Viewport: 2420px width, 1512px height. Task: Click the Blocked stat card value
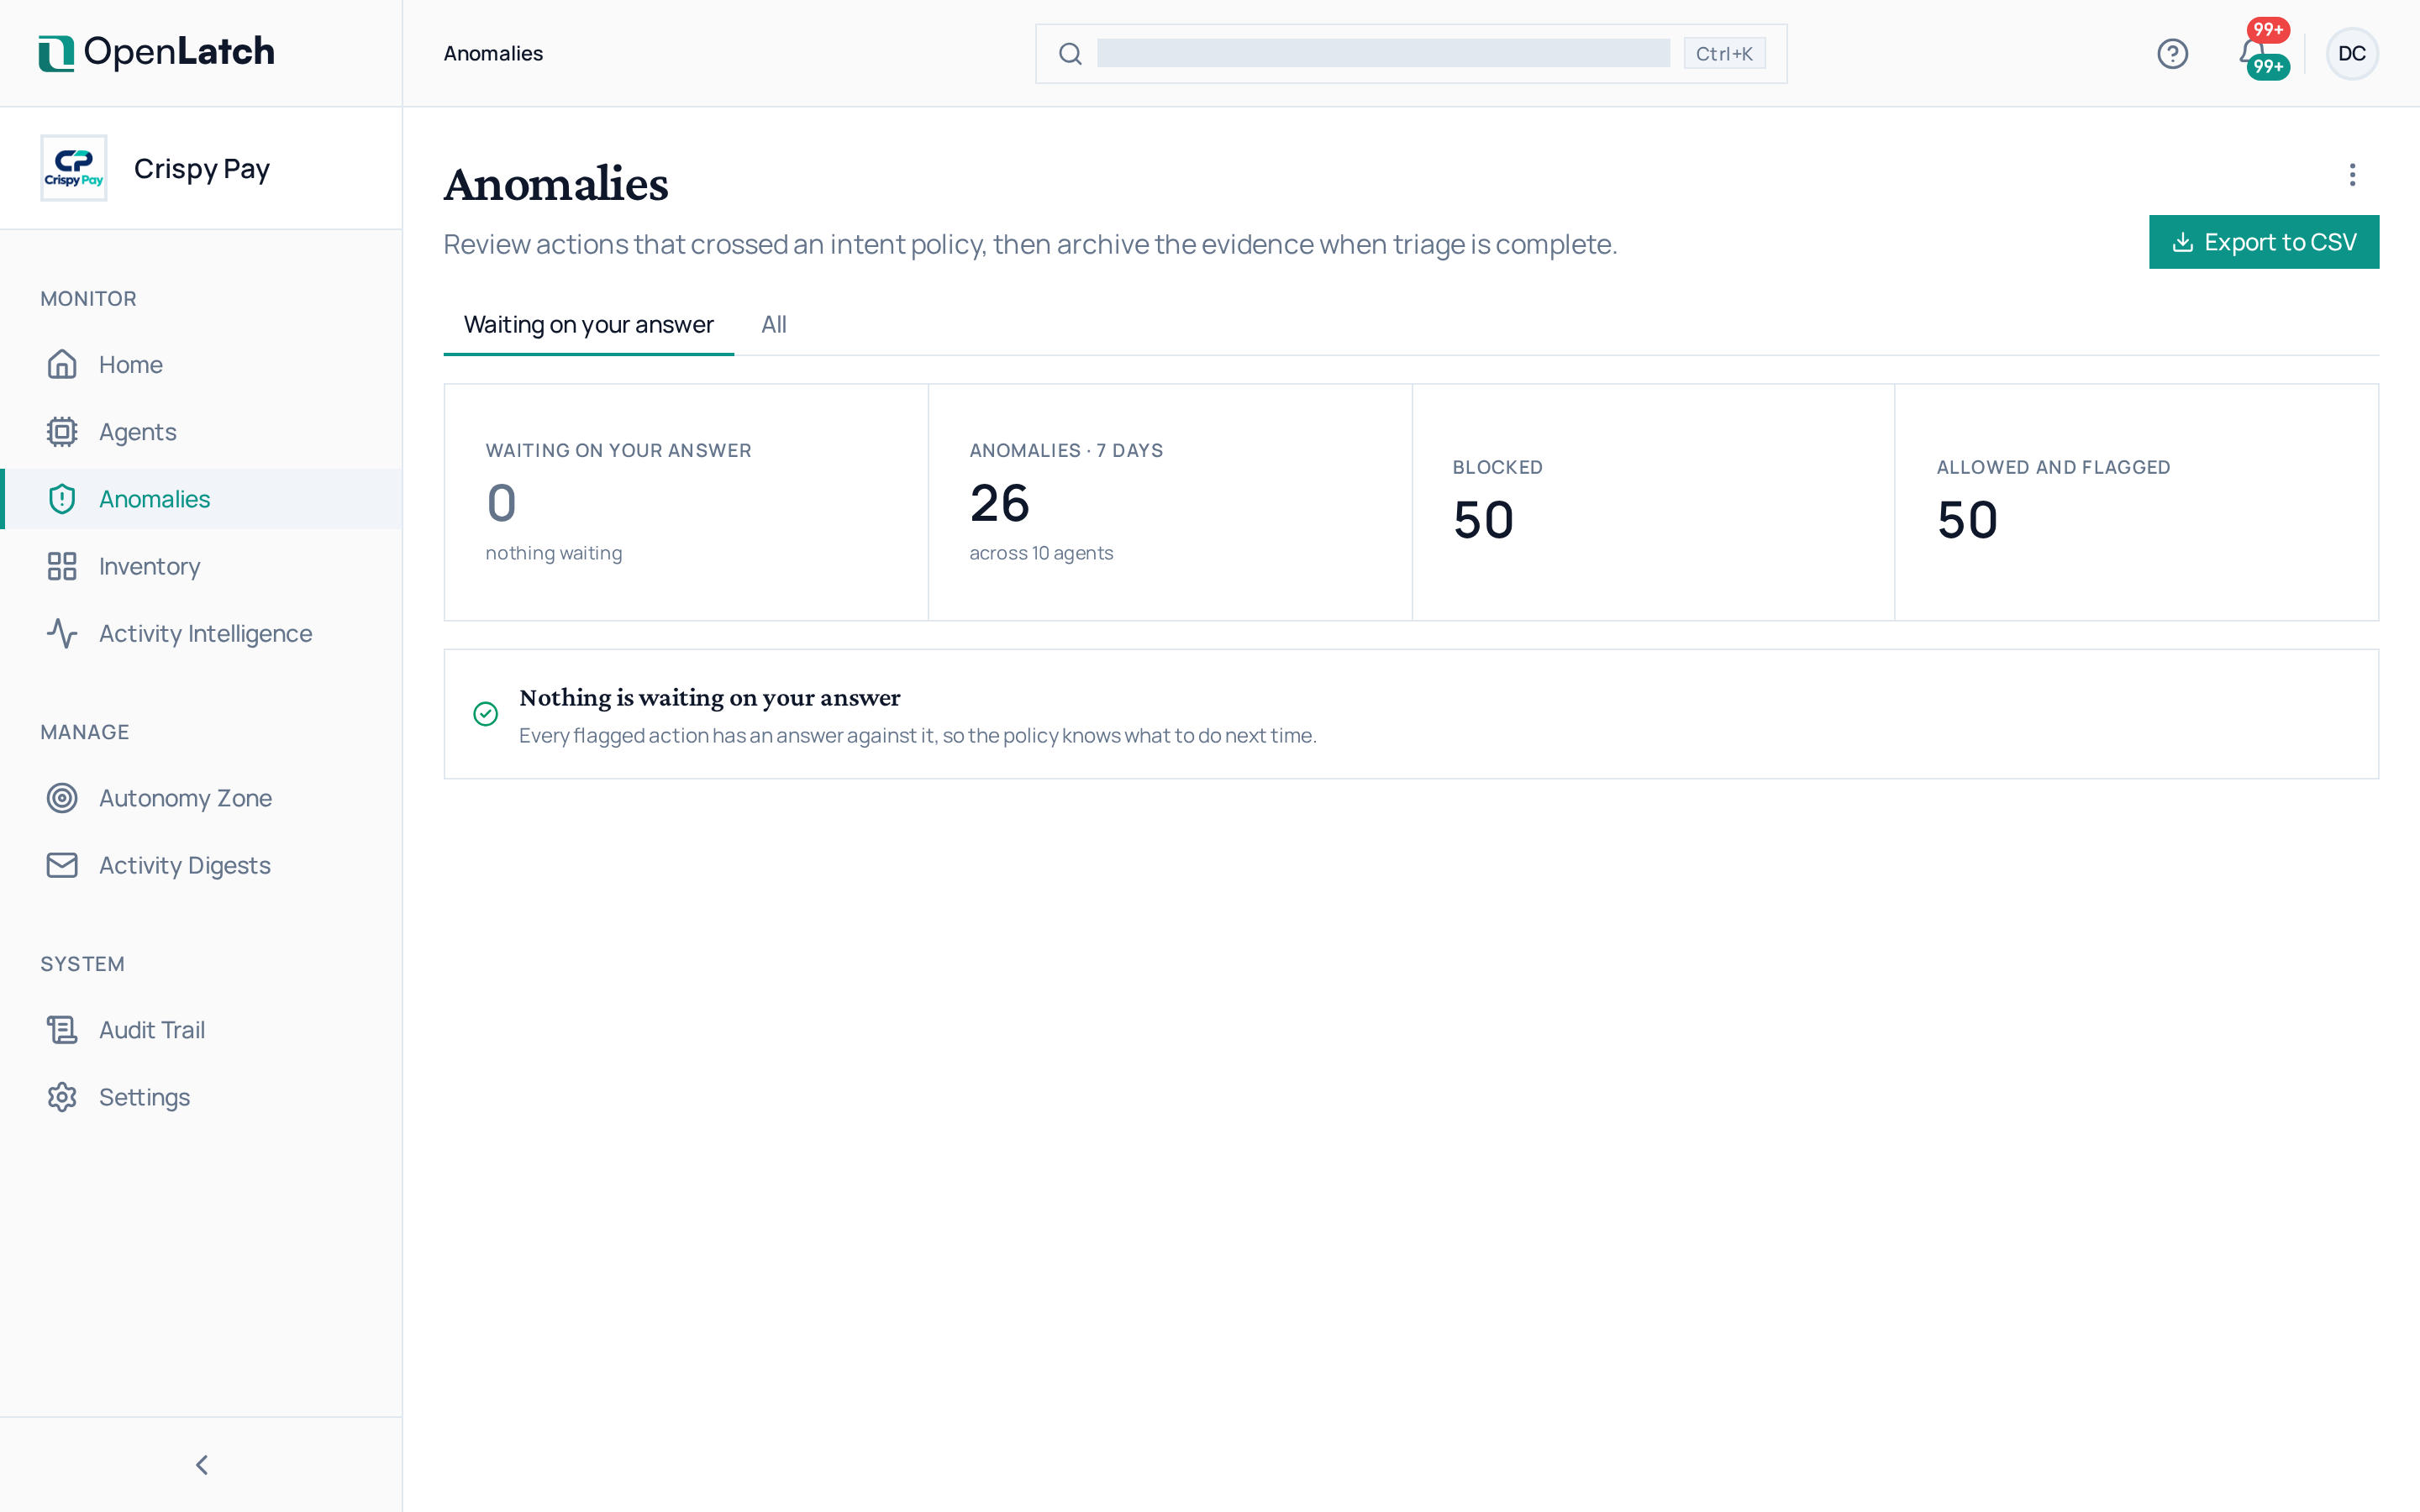pyautogui.click(x=1483, y=520)
